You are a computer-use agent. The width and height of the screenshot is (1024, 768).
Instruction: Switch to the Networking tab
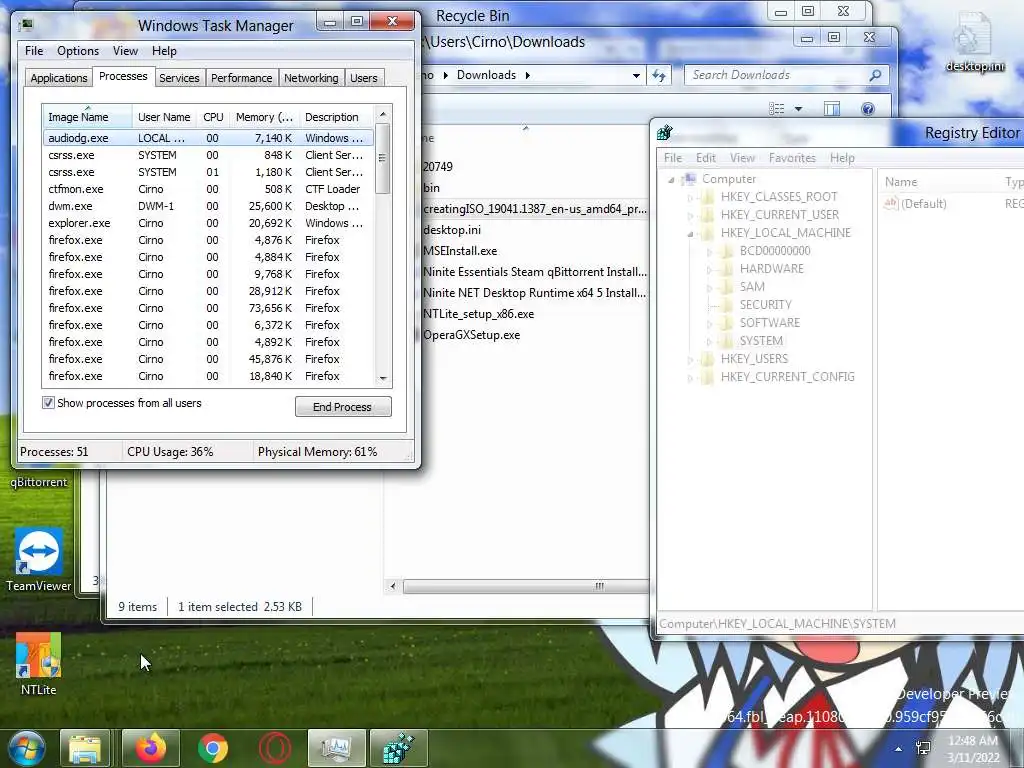311,78
